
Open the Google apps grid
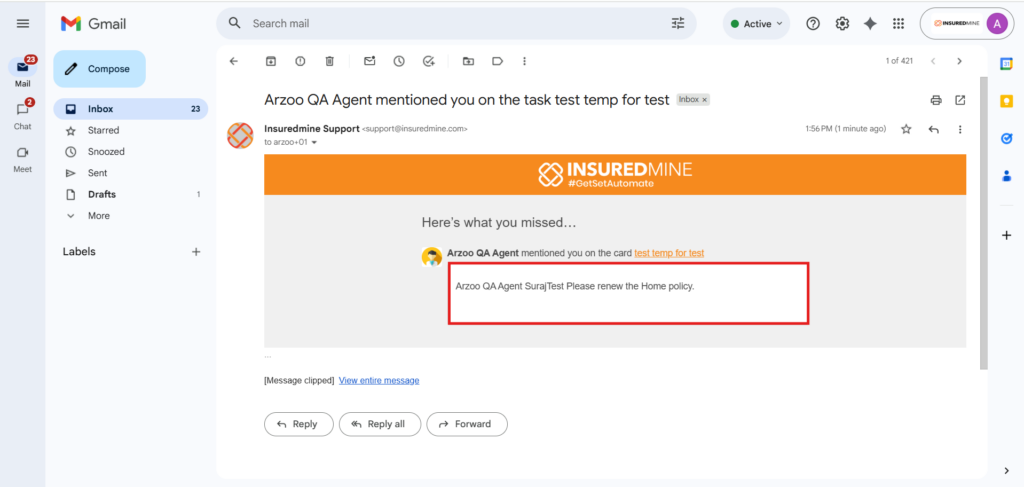898,24
